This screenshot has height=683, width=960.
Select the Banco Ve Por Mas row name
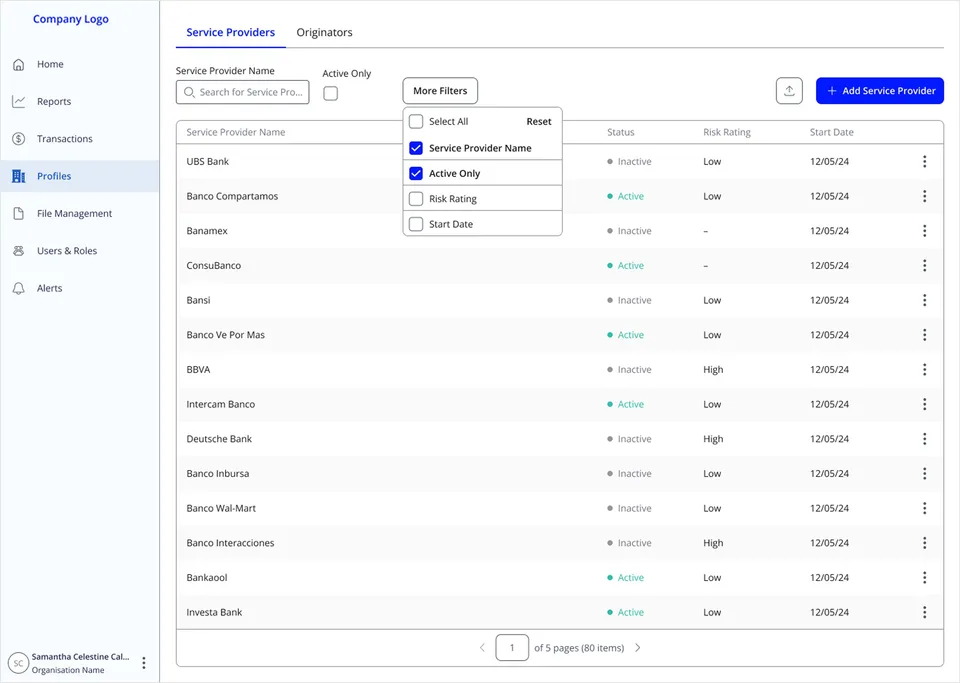tap(226, 335)
